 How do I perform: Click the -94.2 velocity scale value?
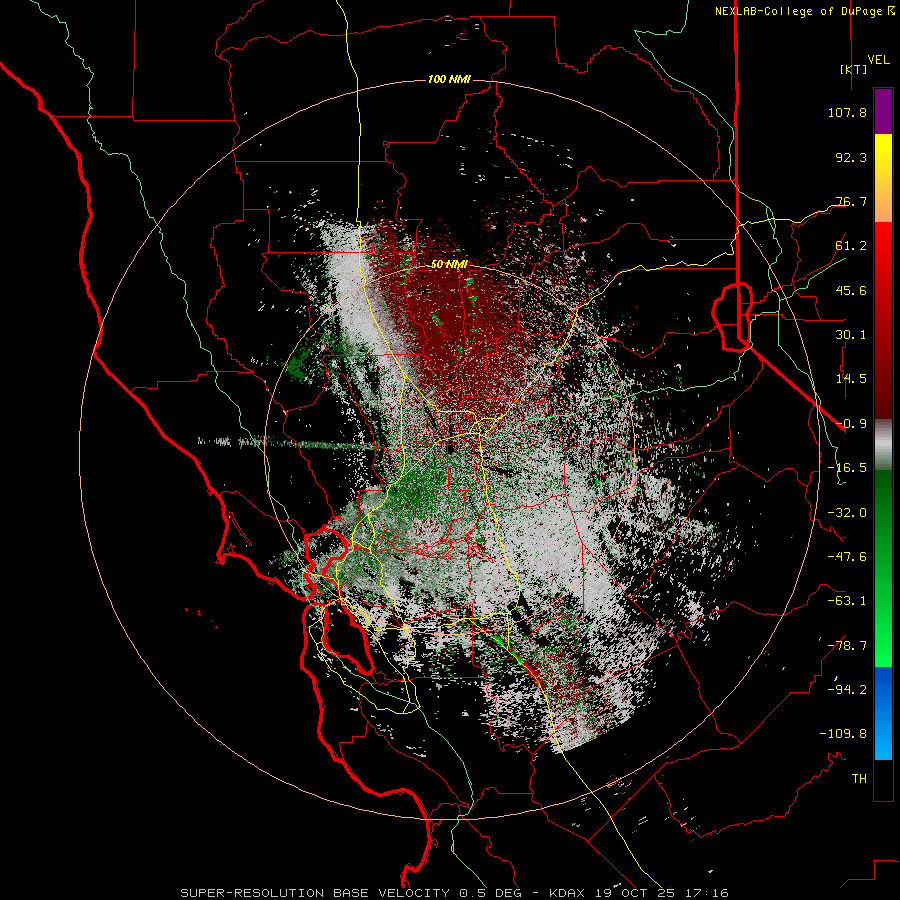(847, 689)
